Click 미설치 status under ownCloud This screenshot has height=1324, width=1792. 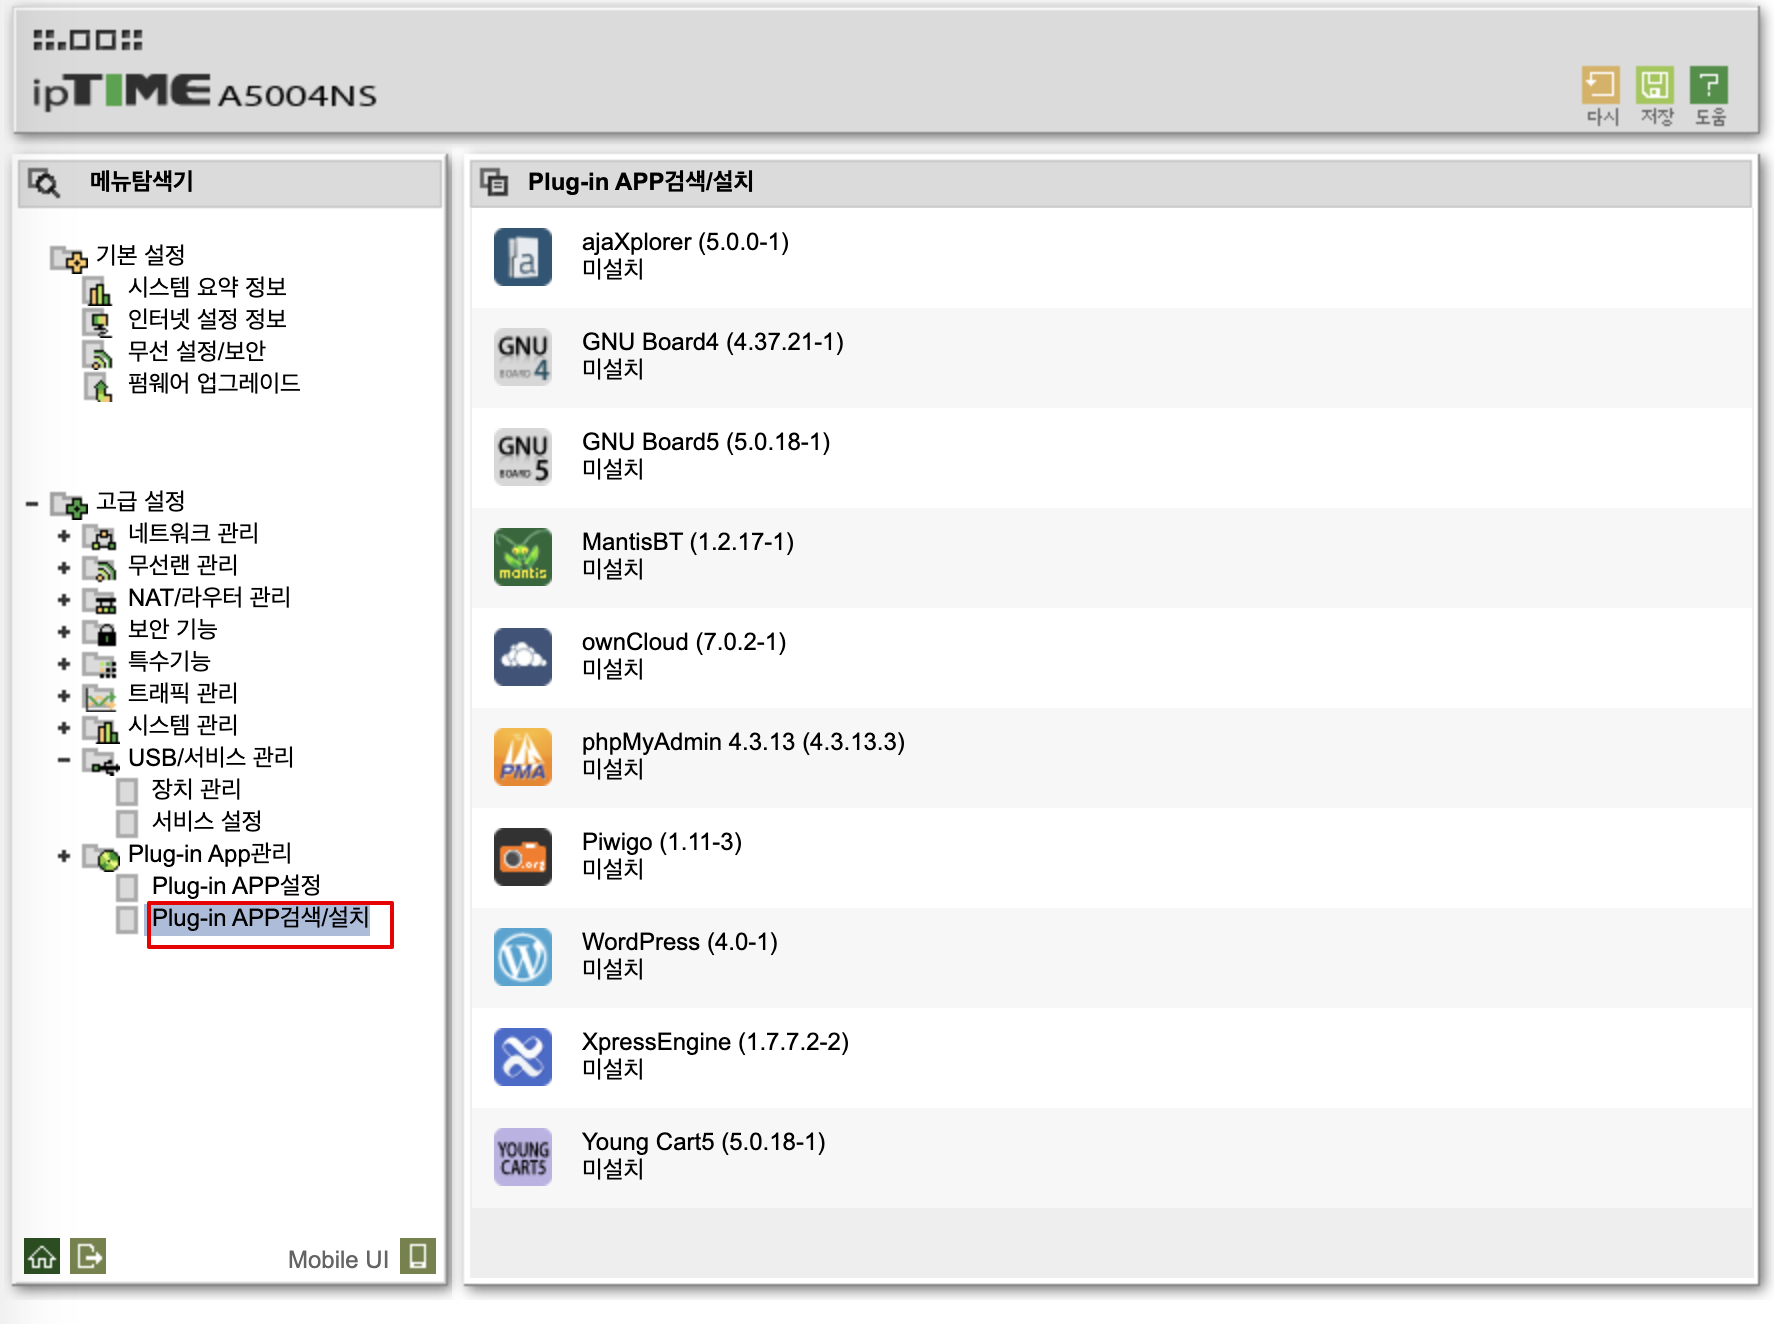coord(613,669)
